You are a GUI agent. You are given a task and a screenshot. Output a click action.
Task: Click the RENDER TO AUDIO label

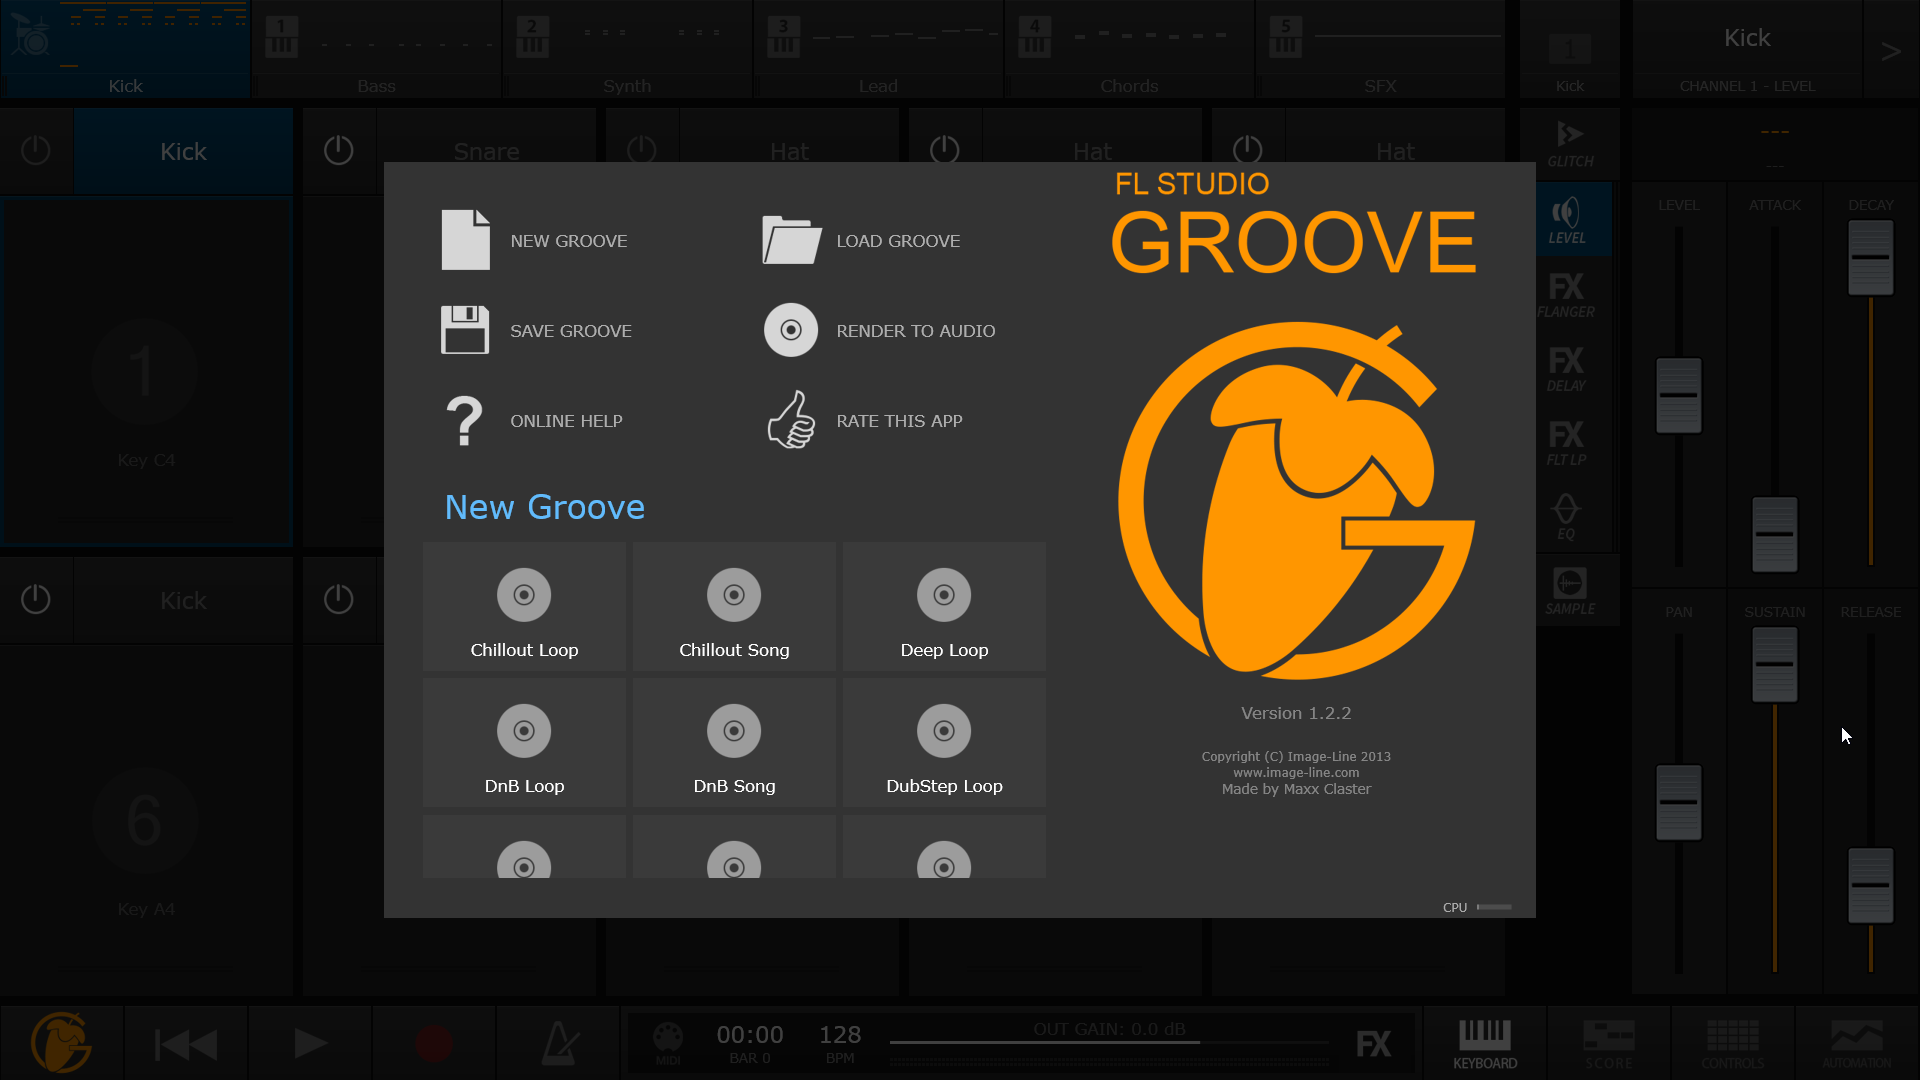pyautogui.click(x=916, y=331)
